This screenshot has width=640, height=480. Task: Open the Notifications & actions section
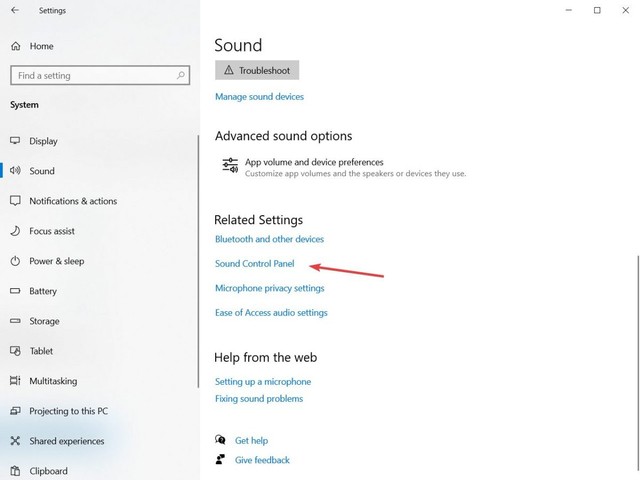click(73, 201)
